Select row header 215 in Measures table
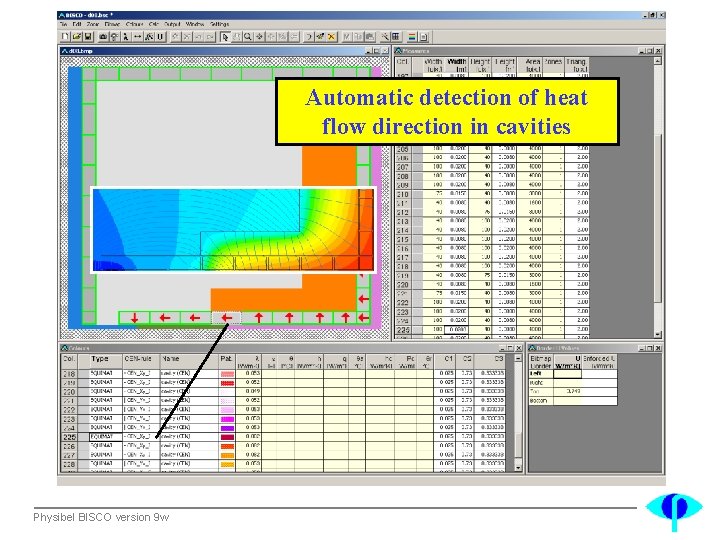The height and width of the screenshot is (540, 720). pyautogui.click(x=403, y=239)
